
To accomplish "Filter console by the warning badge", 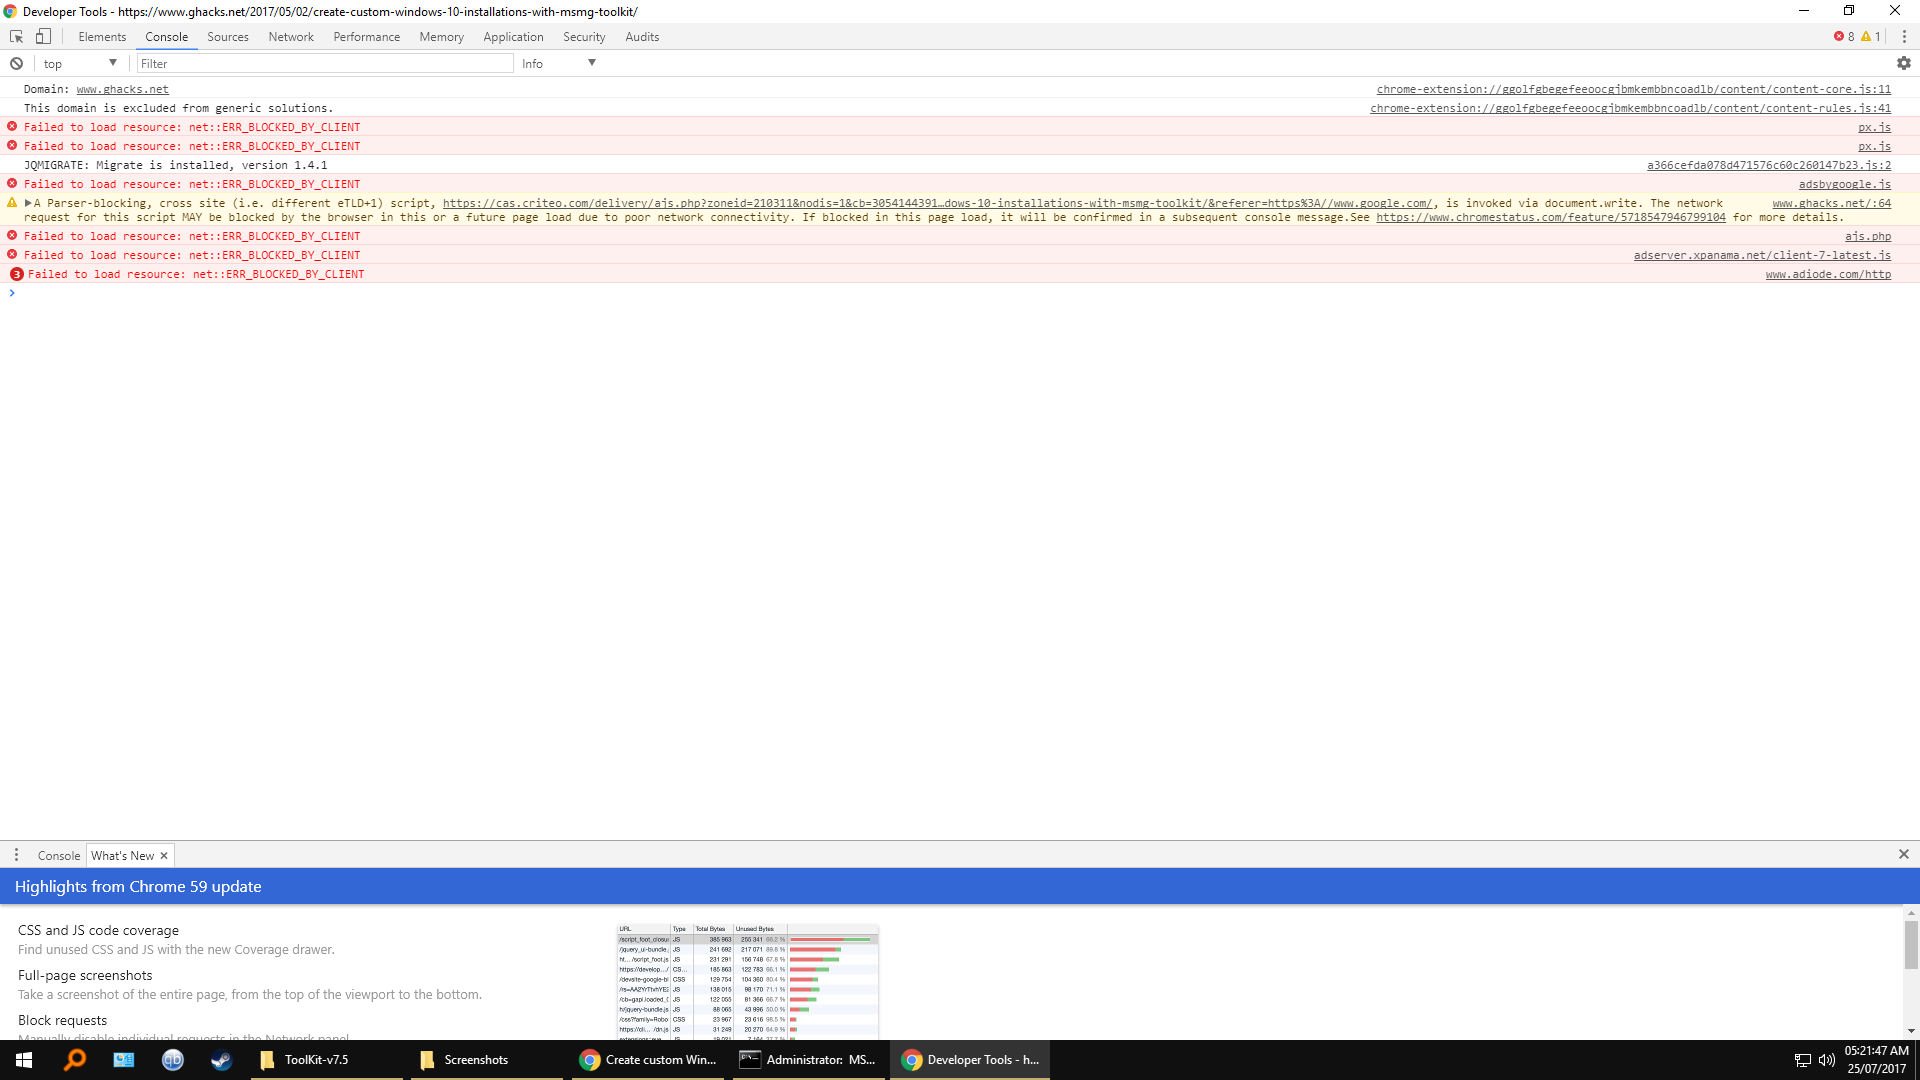I will 1870,36.
